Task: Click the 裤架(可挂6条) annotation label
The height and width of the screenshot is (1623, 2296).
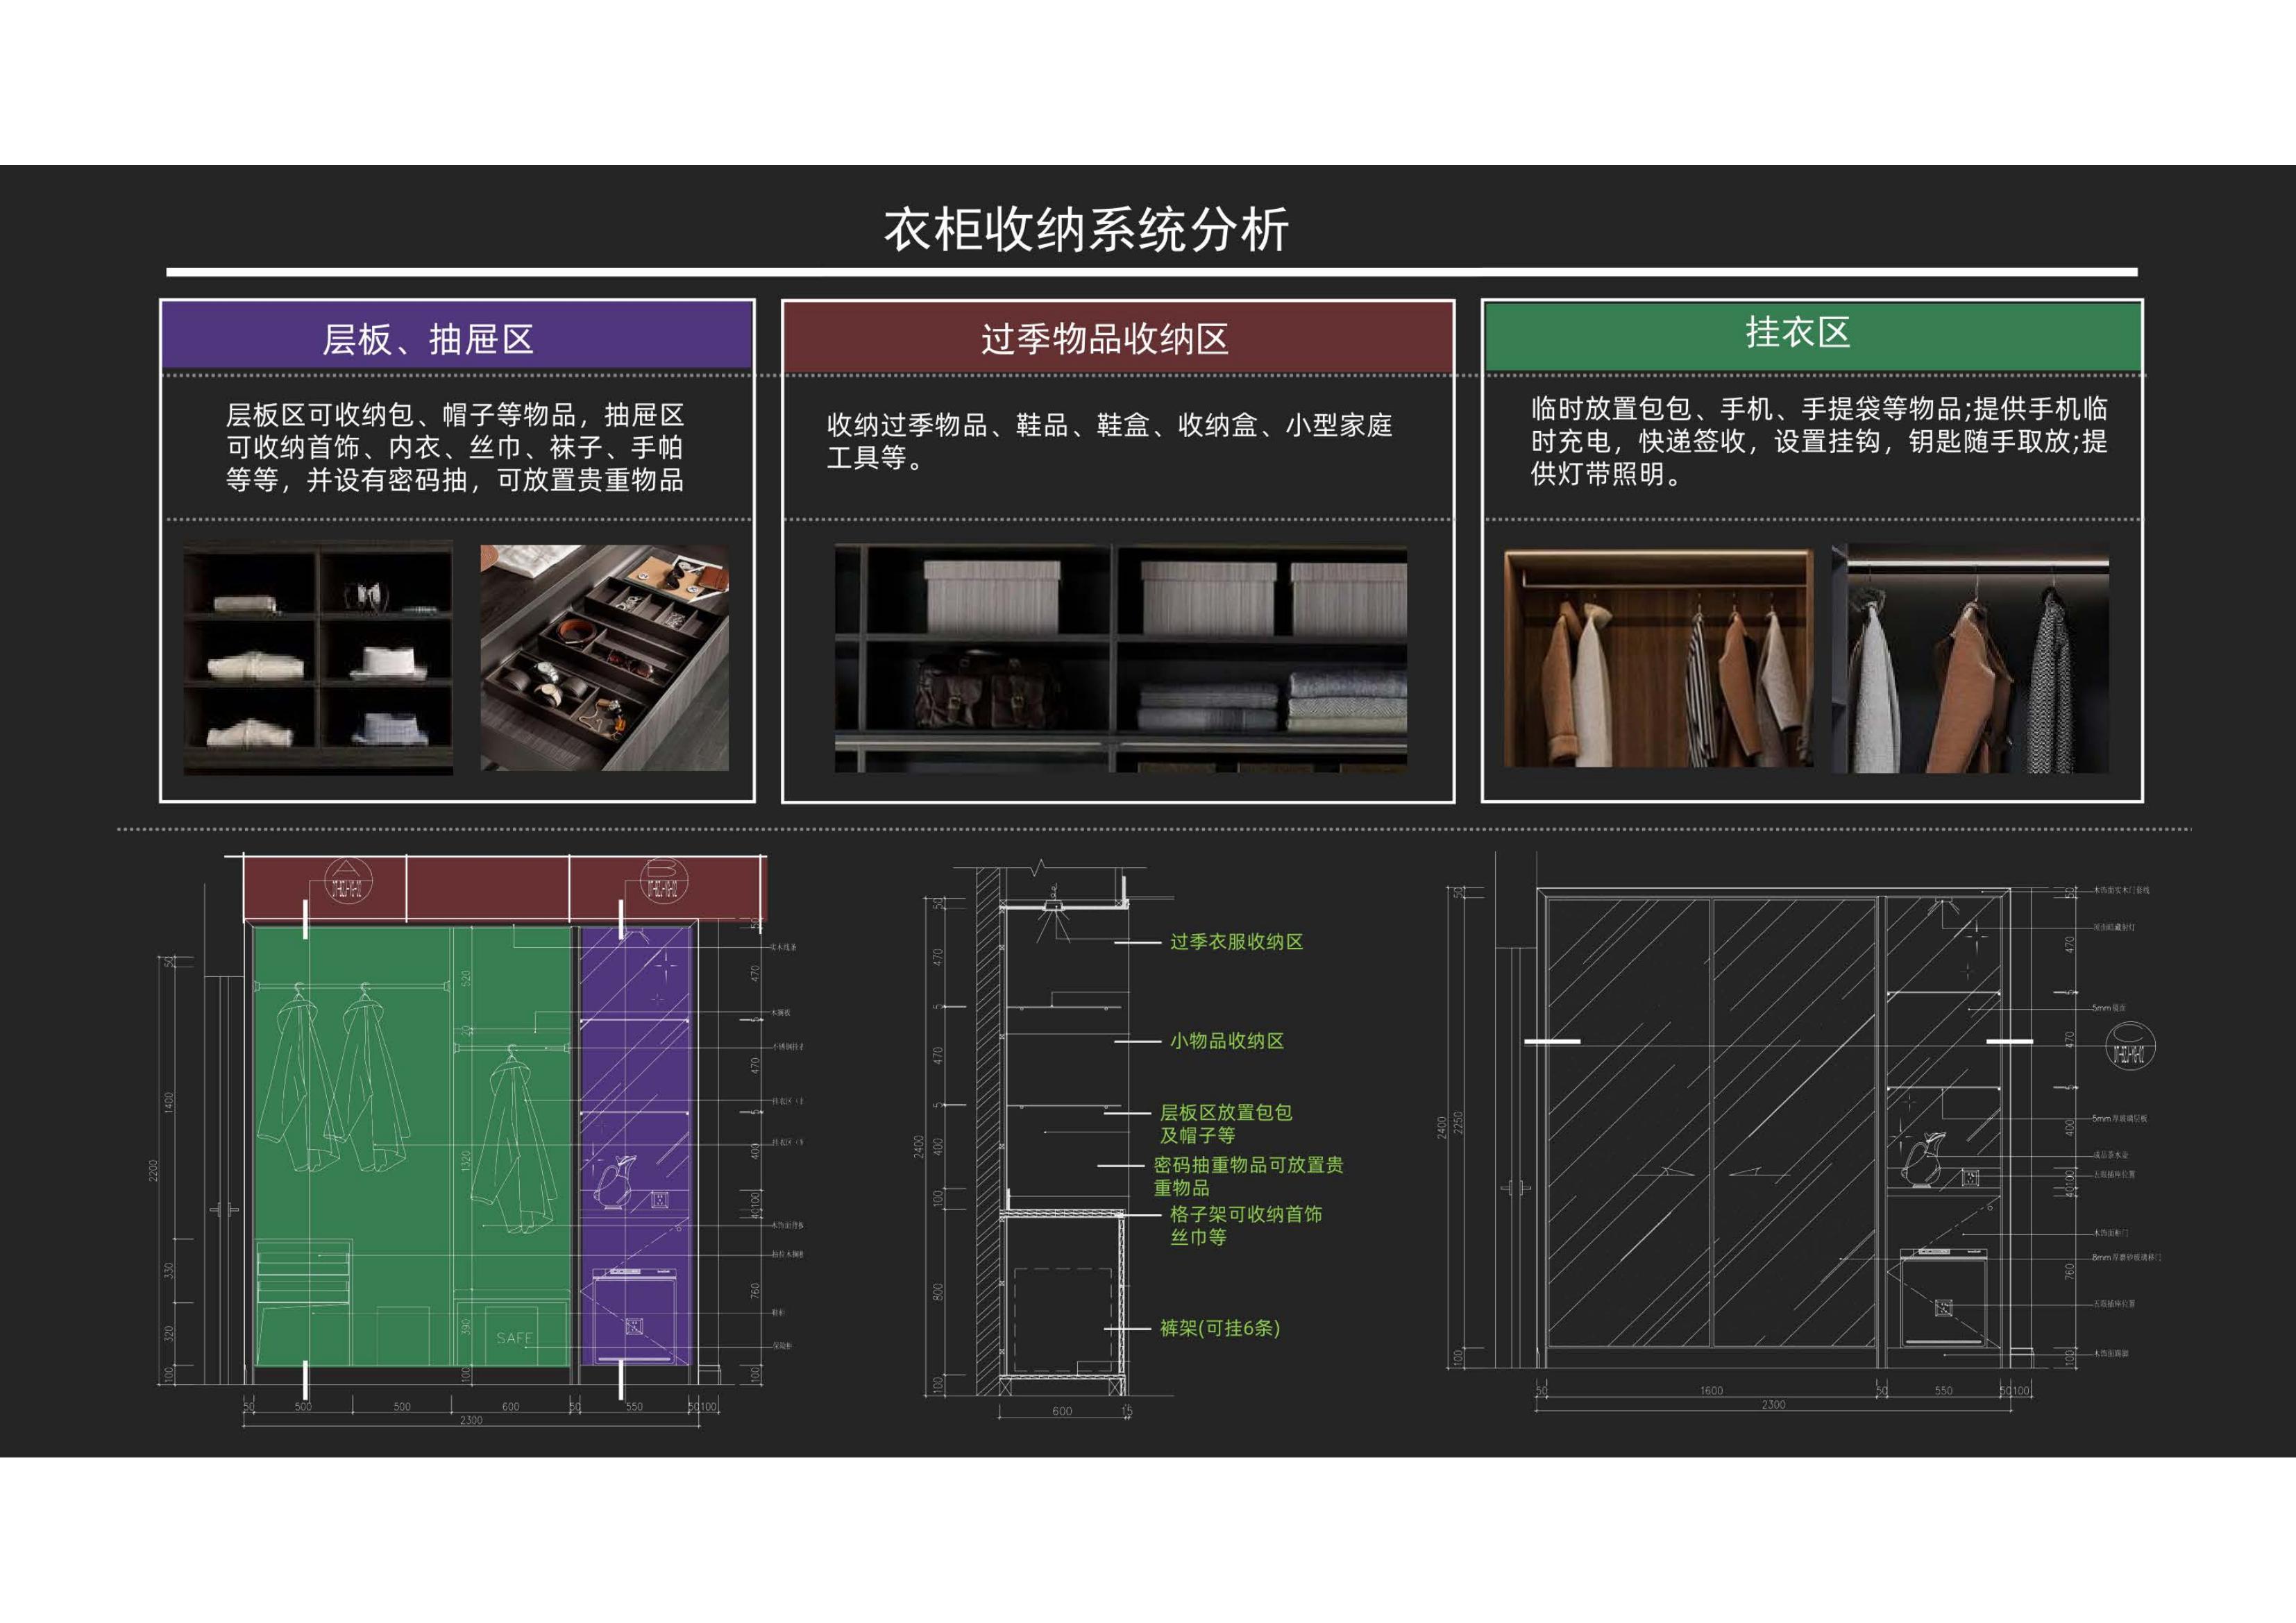Action: 1219,1328
